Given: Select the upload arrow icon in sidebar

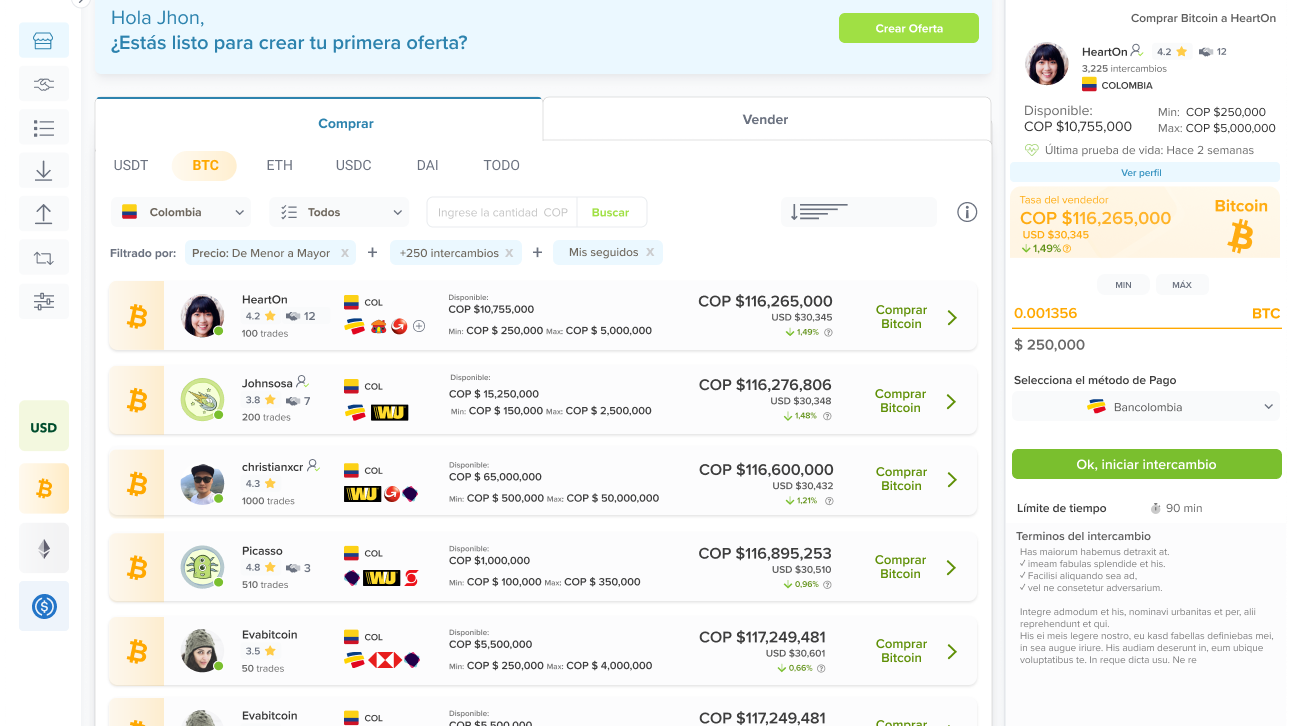Looking at the screenshot, I should click(43, 213).
